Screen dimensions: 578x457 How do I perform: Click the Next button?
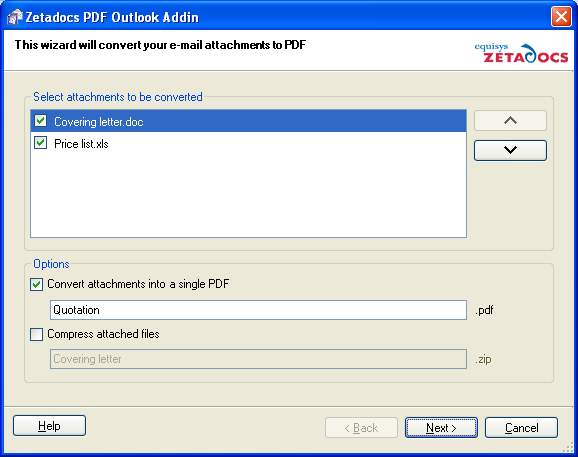441,428
